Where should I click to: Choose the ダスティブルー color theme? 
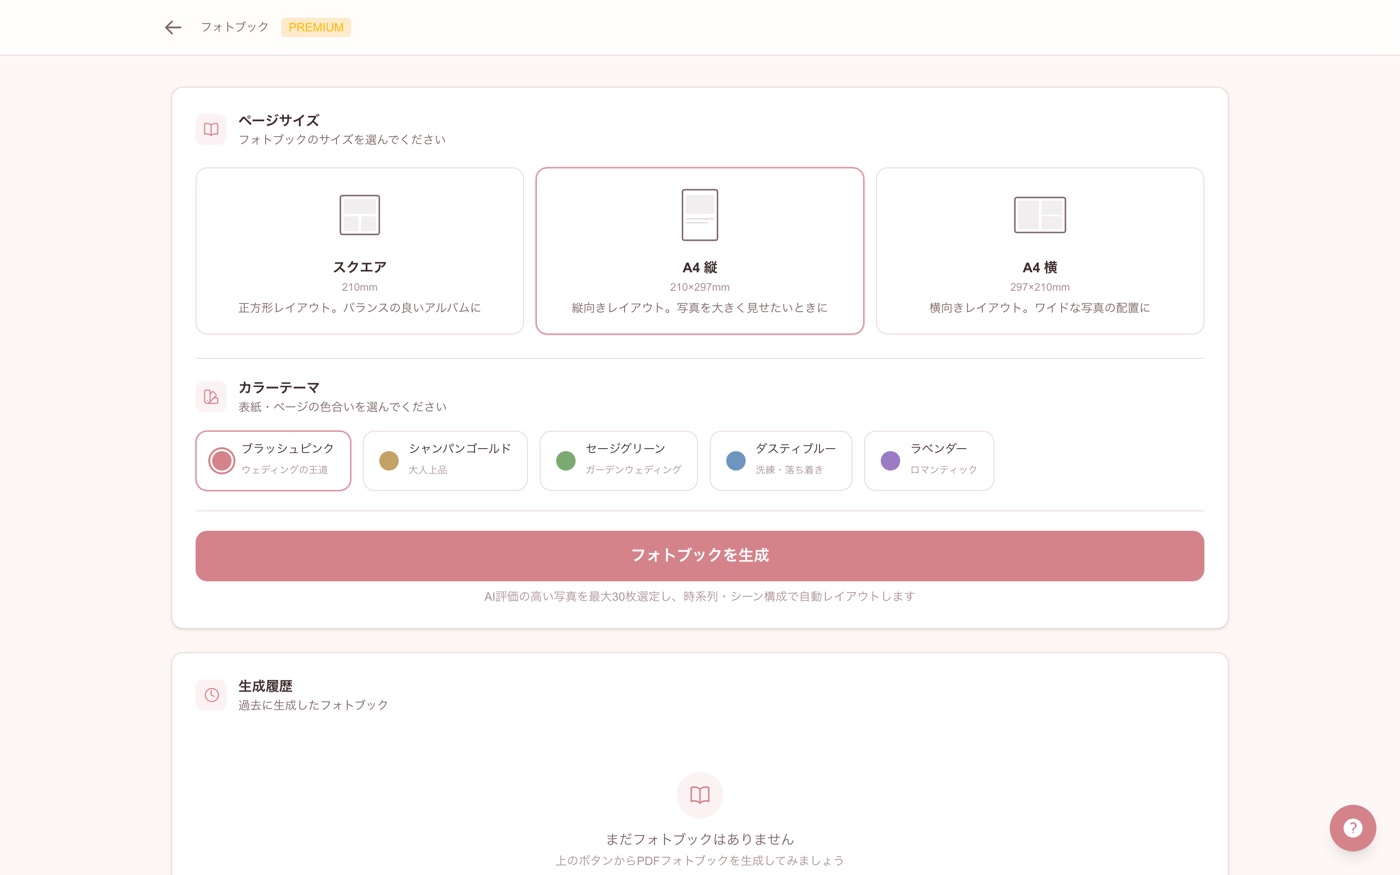tap(781, 461)
